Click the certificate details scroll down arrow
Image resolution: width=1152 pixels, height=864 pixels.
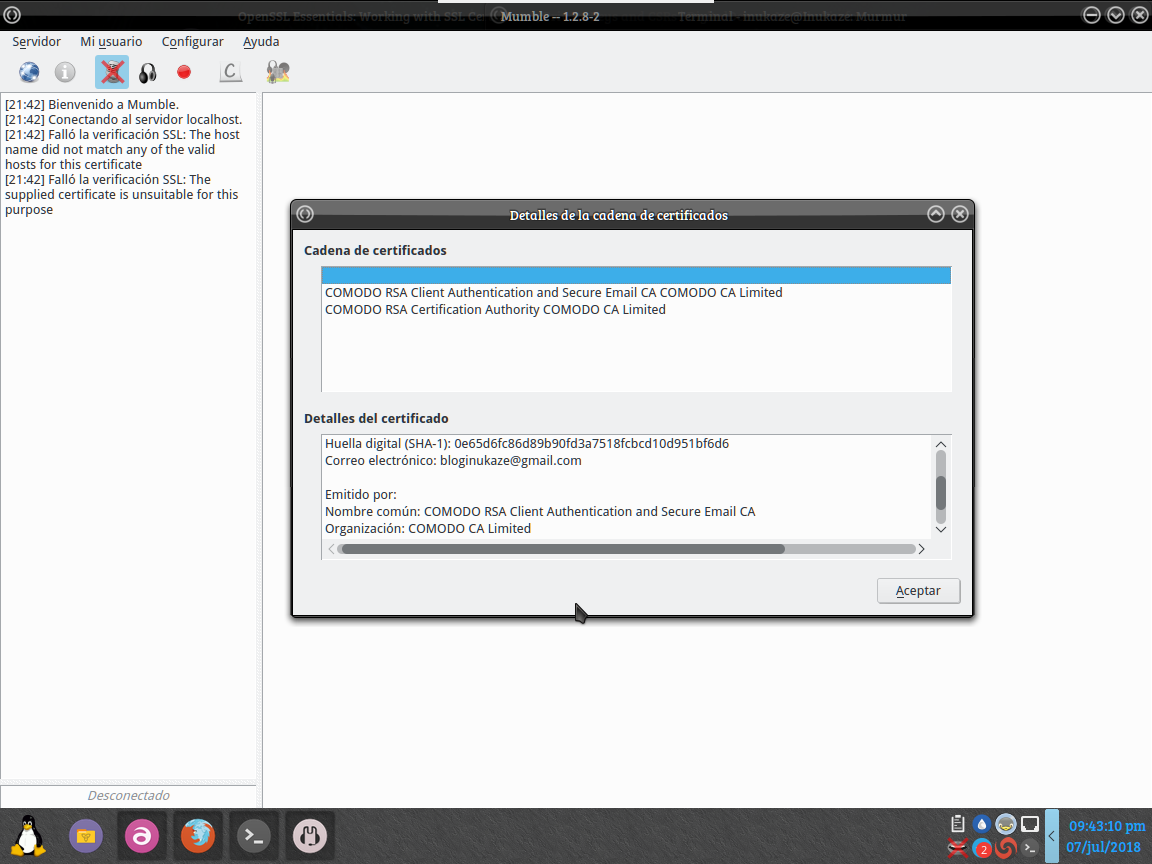(x=940, y=530)
